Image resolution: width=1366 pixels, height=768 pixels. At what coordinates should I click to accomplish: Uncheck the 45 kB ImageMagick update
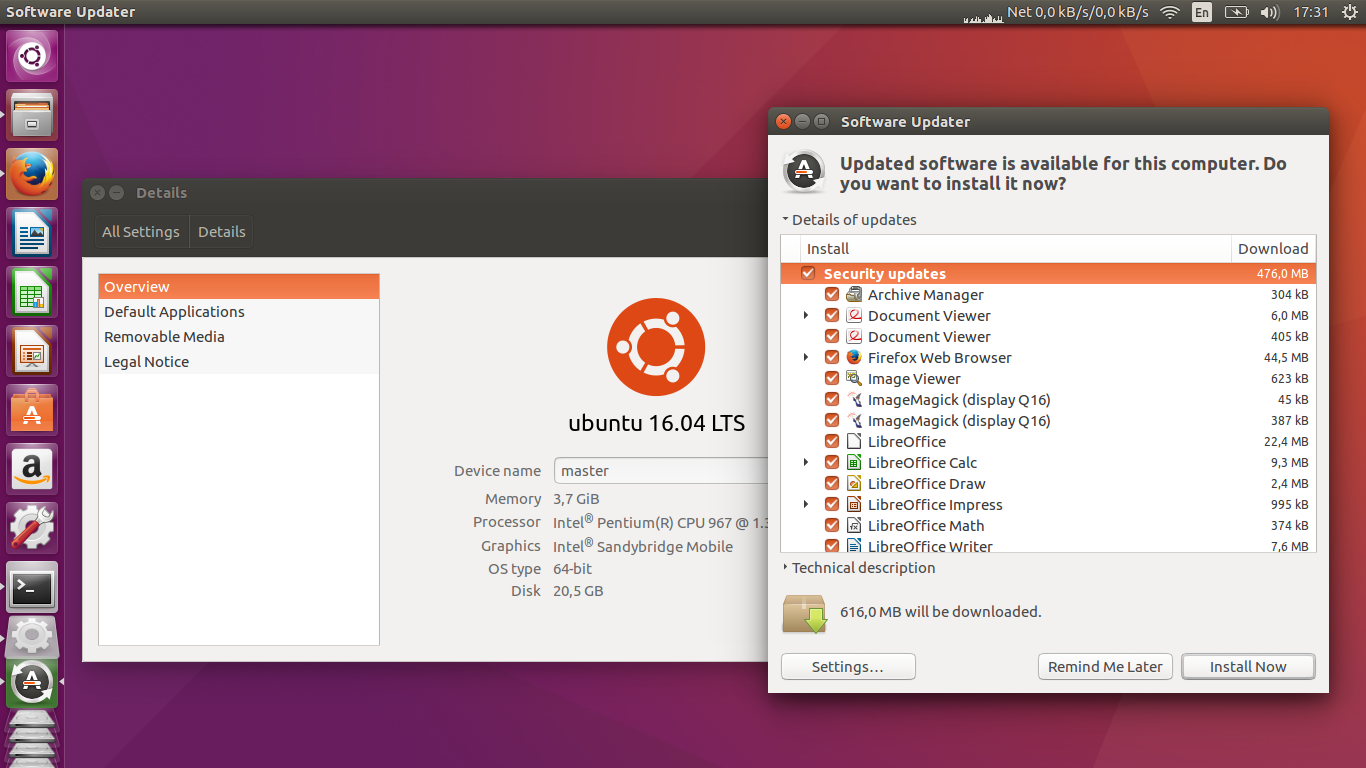(x=831, y=399)
